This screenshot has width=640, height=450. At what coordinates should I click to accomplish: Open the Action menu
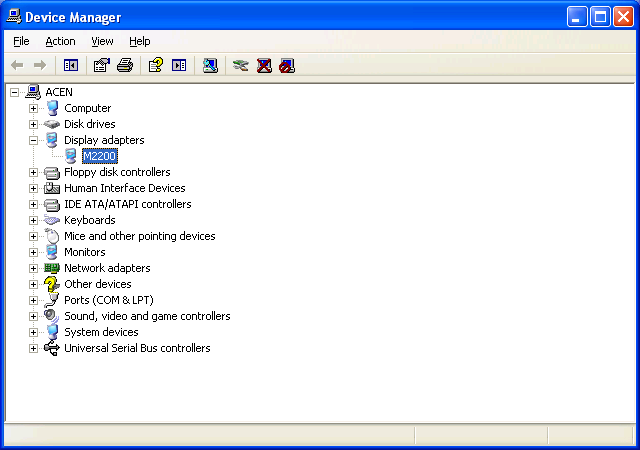pos(60,41)
